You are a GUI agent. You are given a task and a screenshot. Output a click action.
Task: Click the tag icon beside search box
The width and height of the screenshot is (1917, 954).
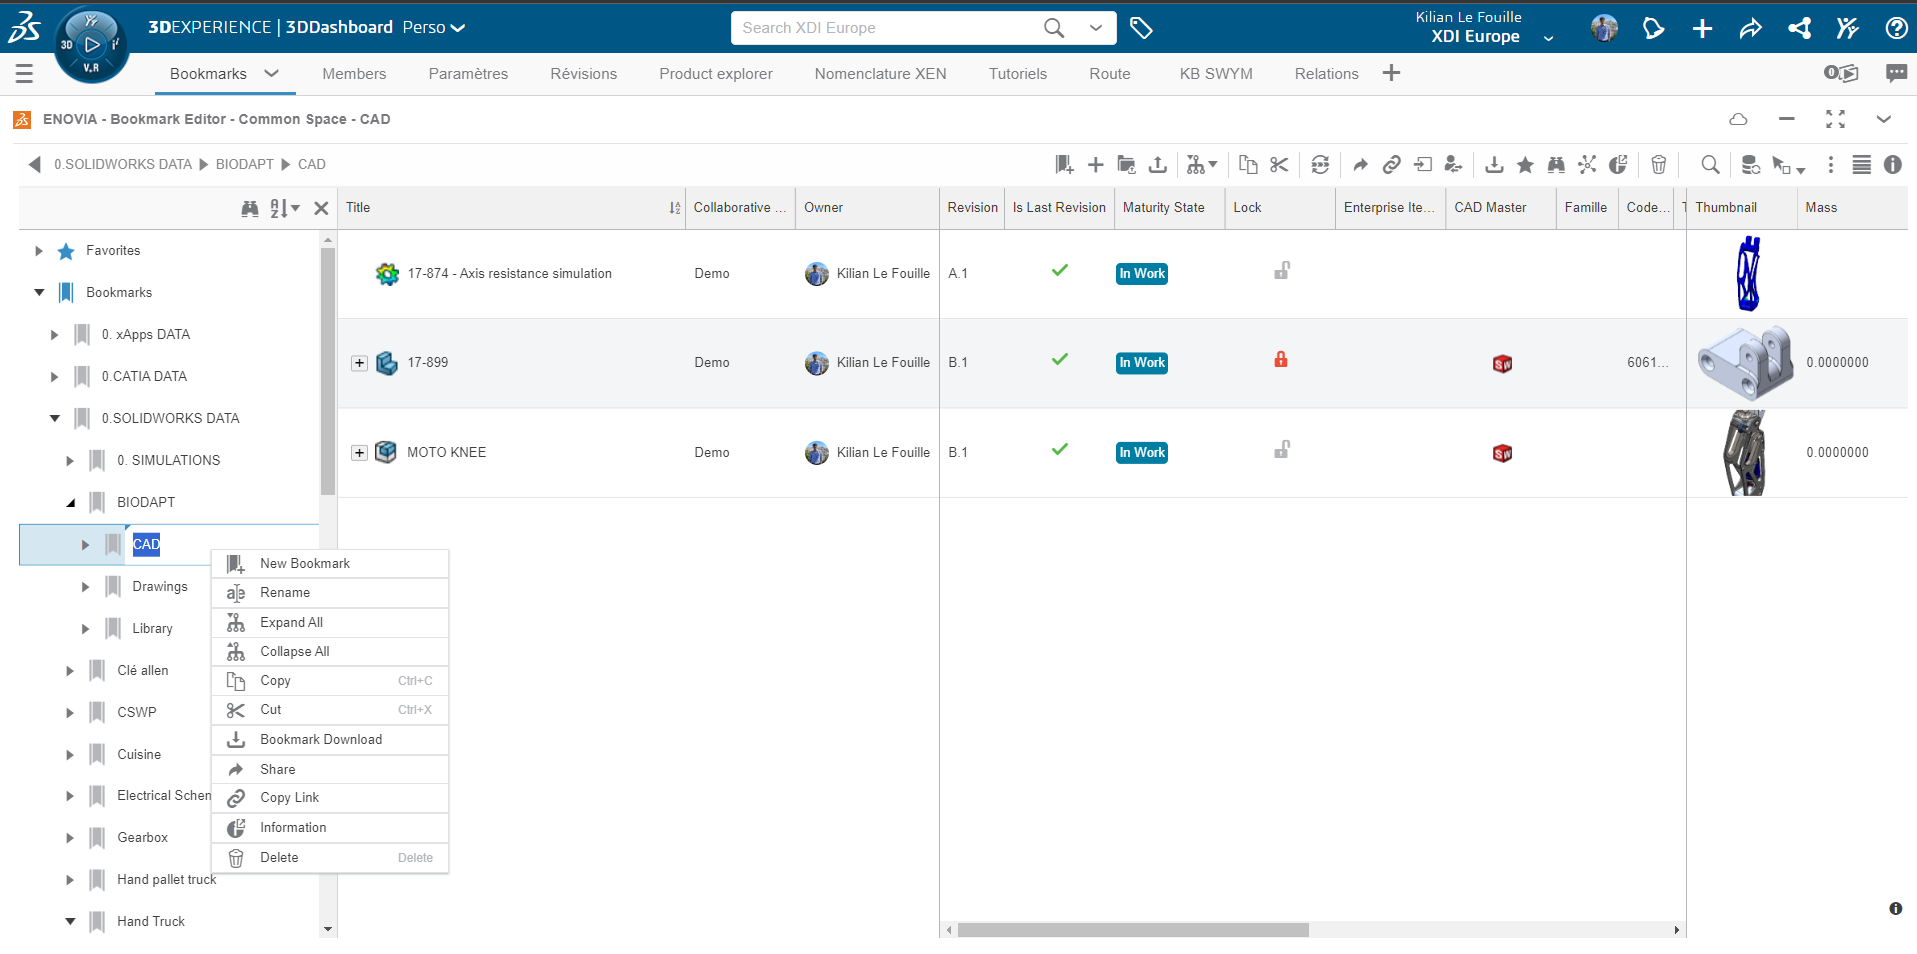click(1141, 28)
